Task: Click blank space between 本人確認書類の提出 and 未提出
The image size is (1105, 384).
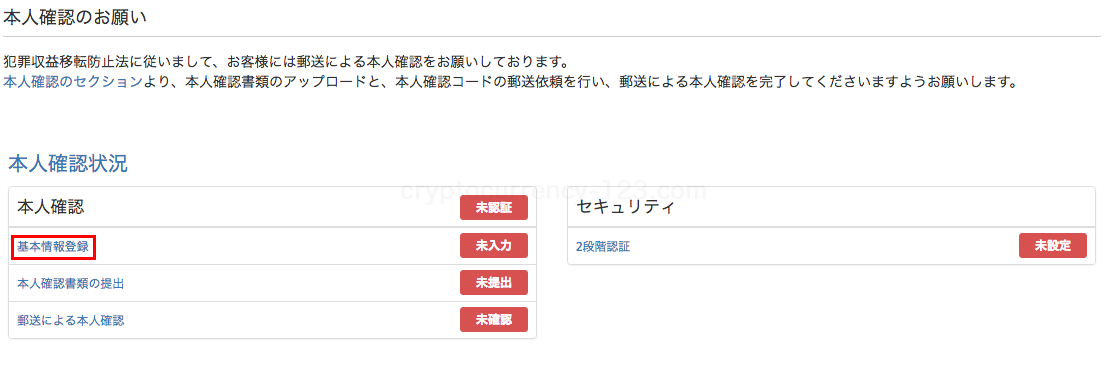Action: click(x=292, y=283)
